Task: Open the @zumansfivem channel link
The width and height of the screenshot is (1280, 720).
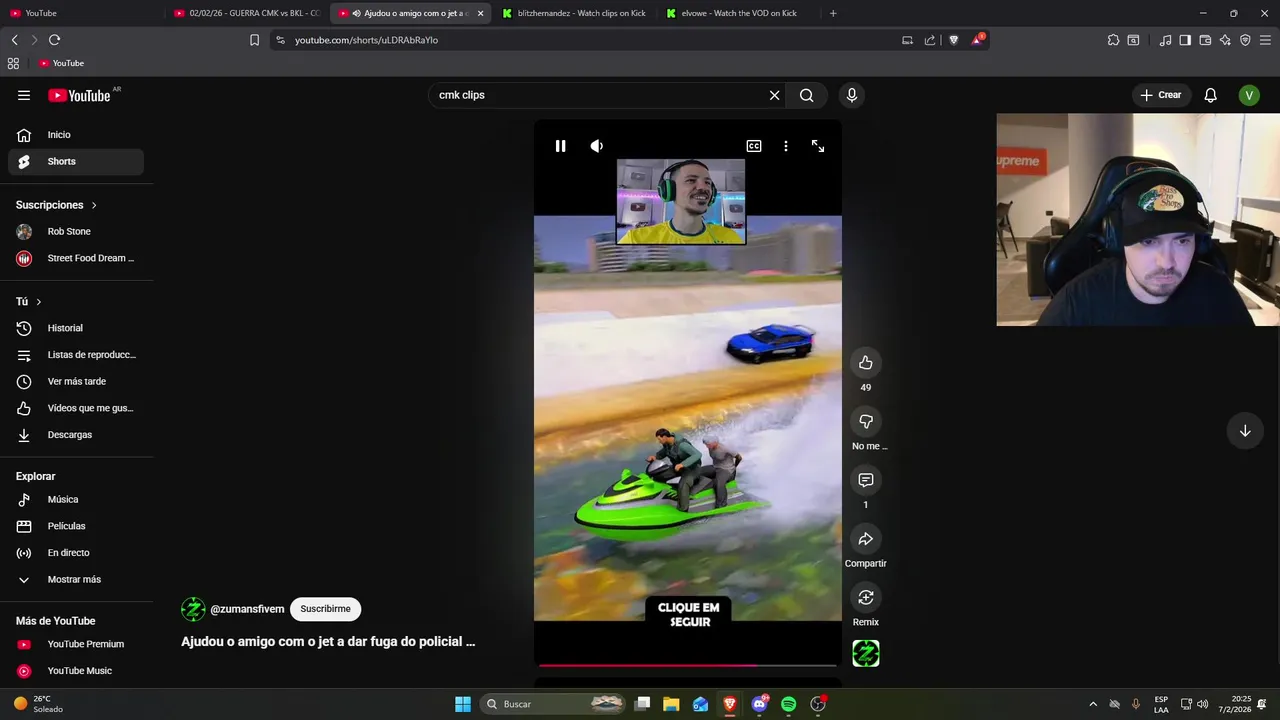Action: point(247,609)
